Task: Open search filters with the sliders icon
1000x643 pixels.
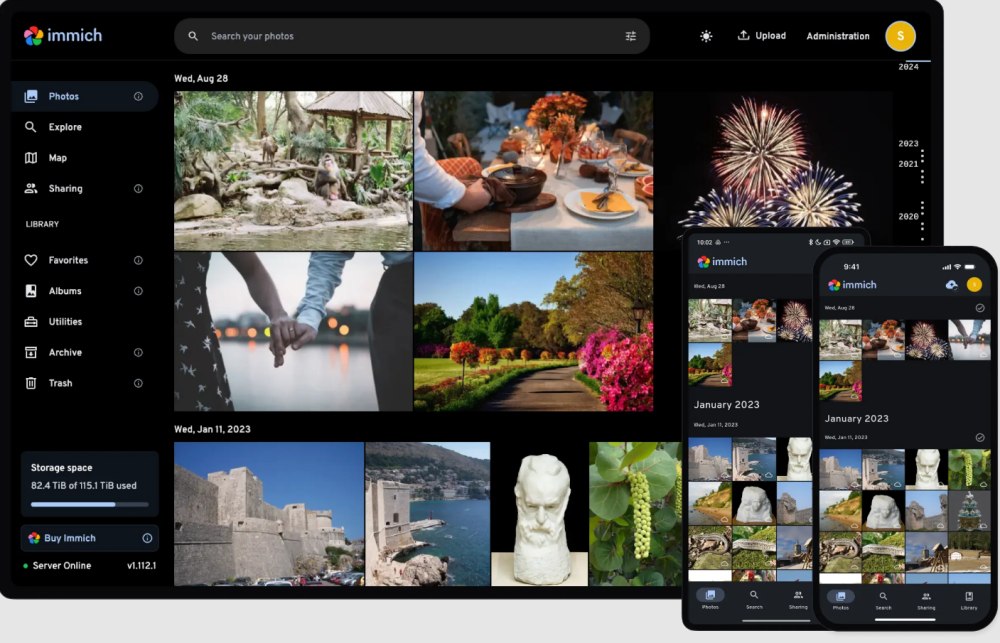Action: pyautogui.click(x=630, y=35)
